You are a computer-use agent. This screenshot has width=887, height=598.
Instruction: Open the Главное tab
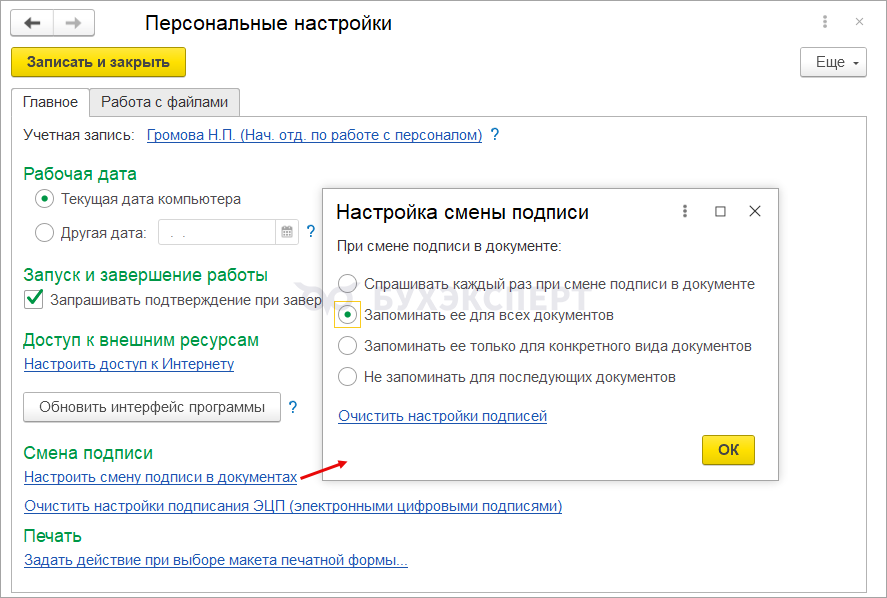(50, 102)
